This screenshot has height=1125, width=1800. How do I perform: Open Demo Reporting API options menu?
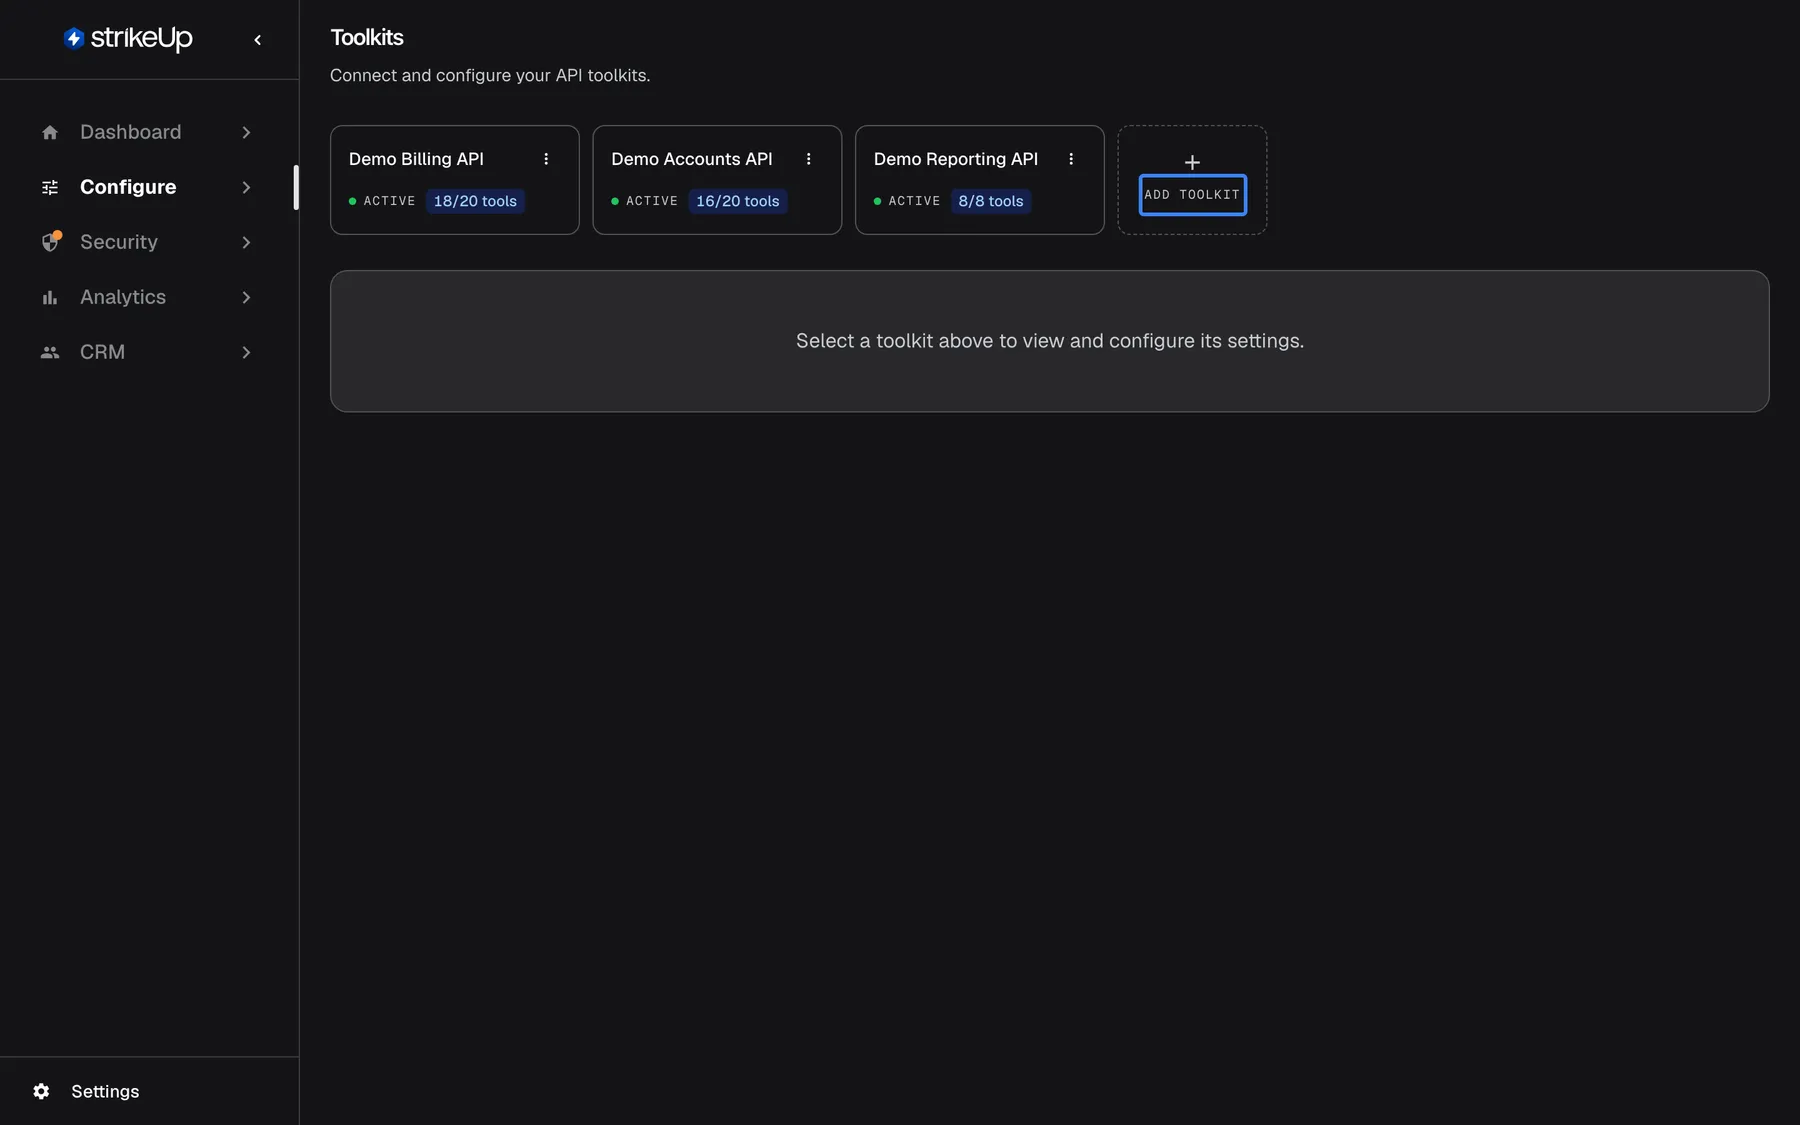1071,159
